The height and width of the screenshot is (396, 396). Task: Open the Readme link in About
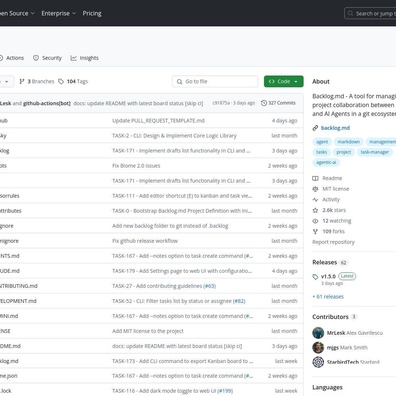point(332,178)
